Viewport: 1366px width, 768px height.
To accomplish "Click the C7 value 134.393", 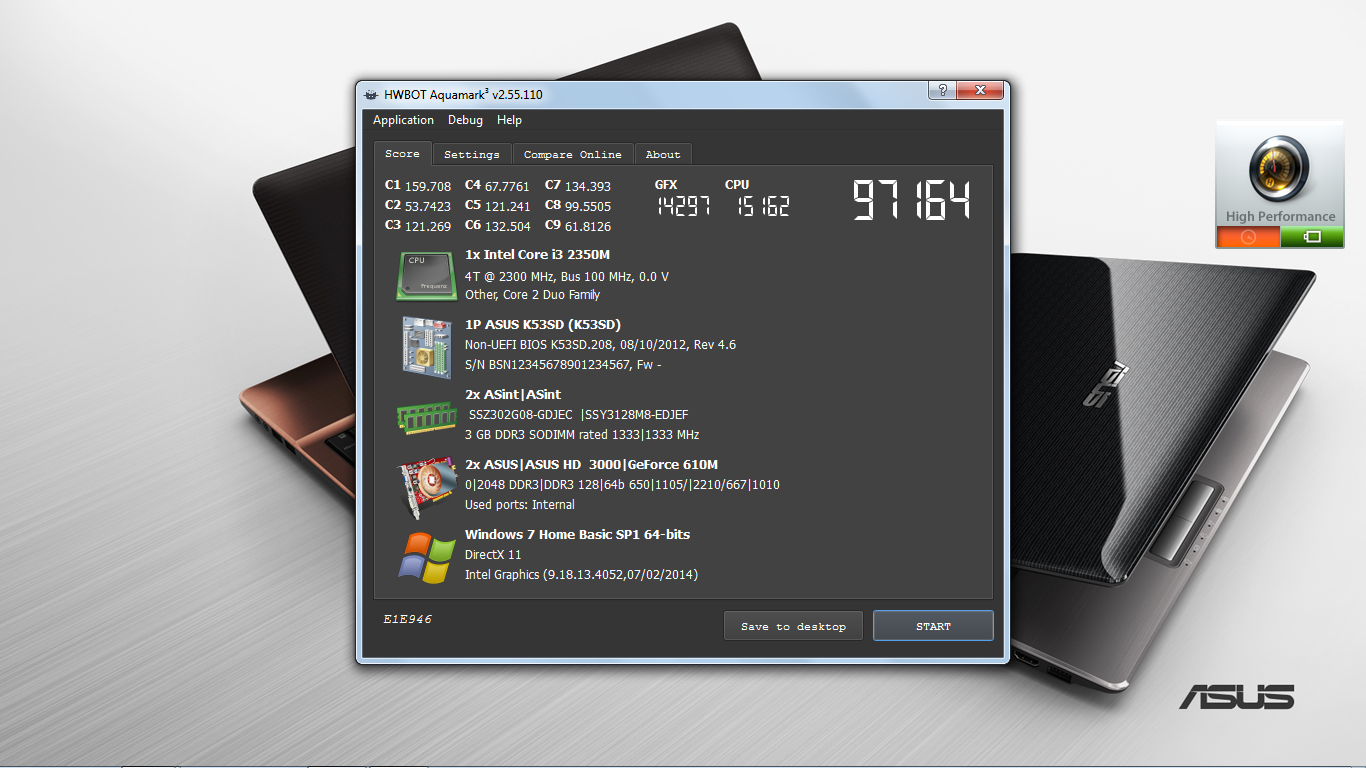I will 588,186.
